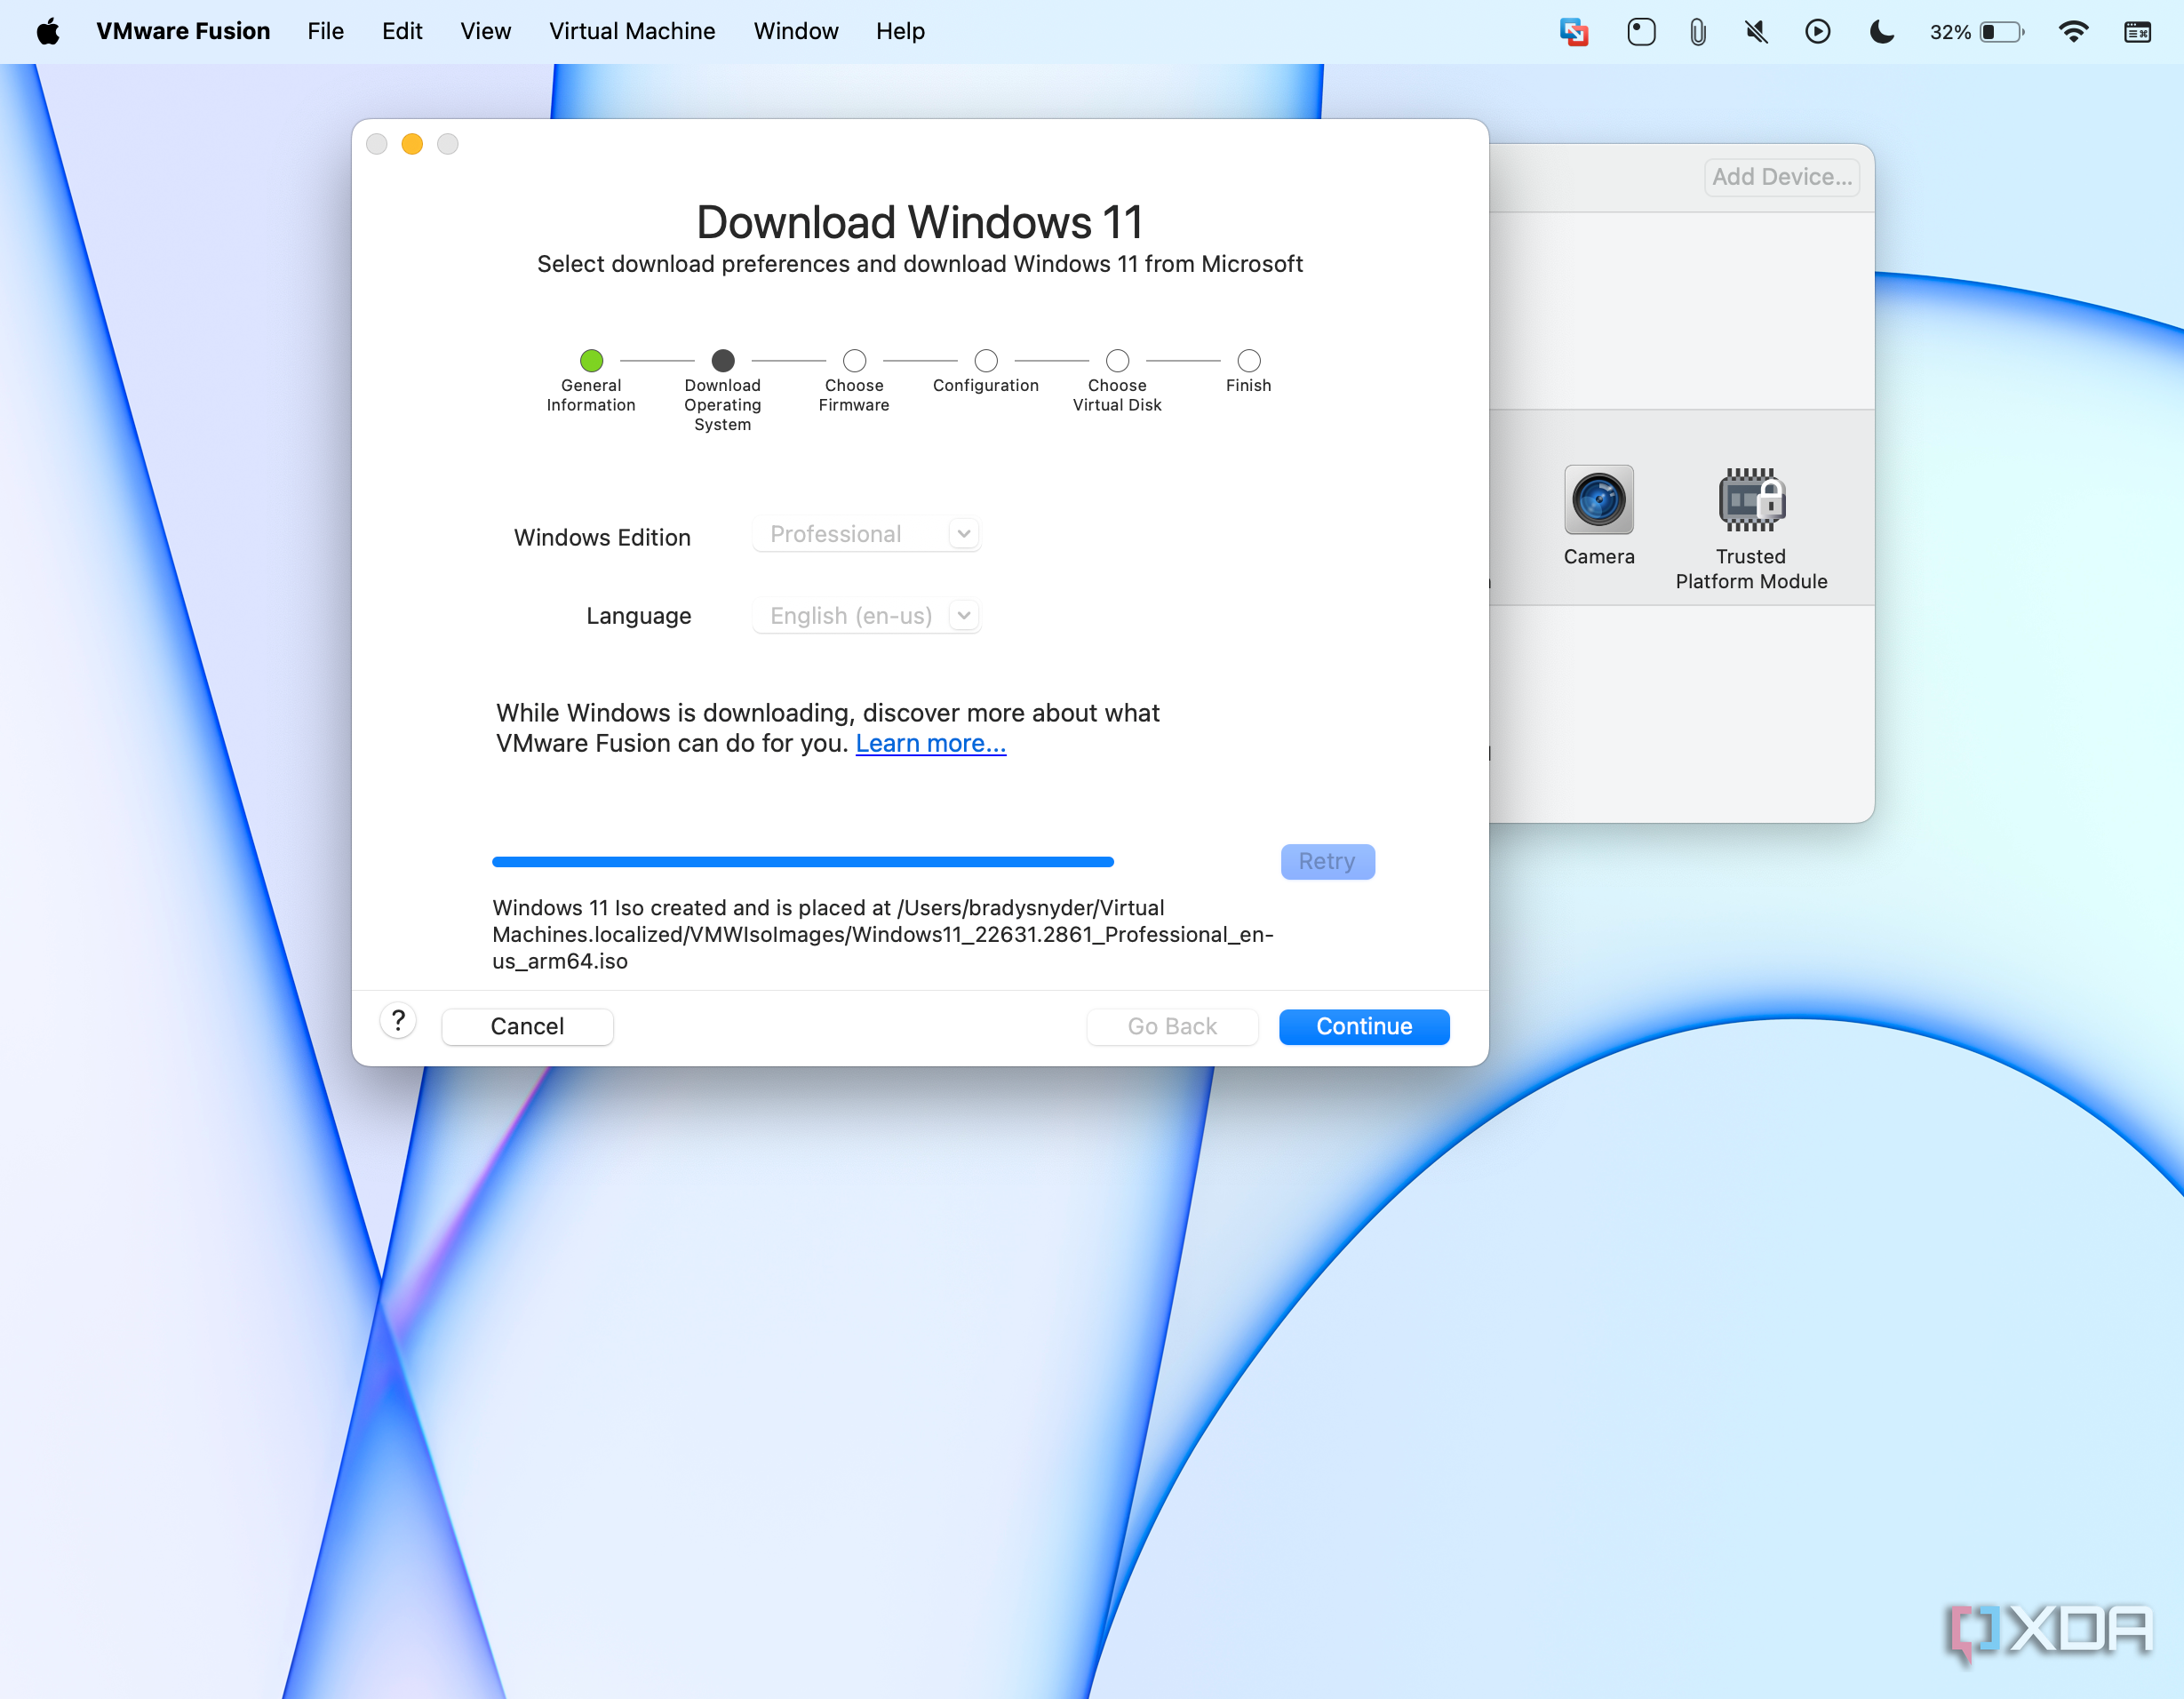Toggle the Do Not Disturb moon icon

tap(1881, 32)
